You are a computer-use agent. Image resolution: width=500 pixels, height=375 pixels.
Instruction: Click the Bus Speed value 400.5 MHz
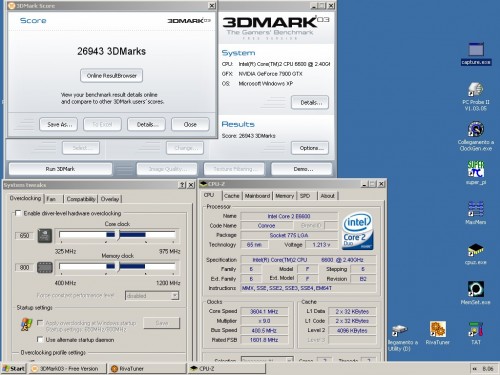coord(264,330)
